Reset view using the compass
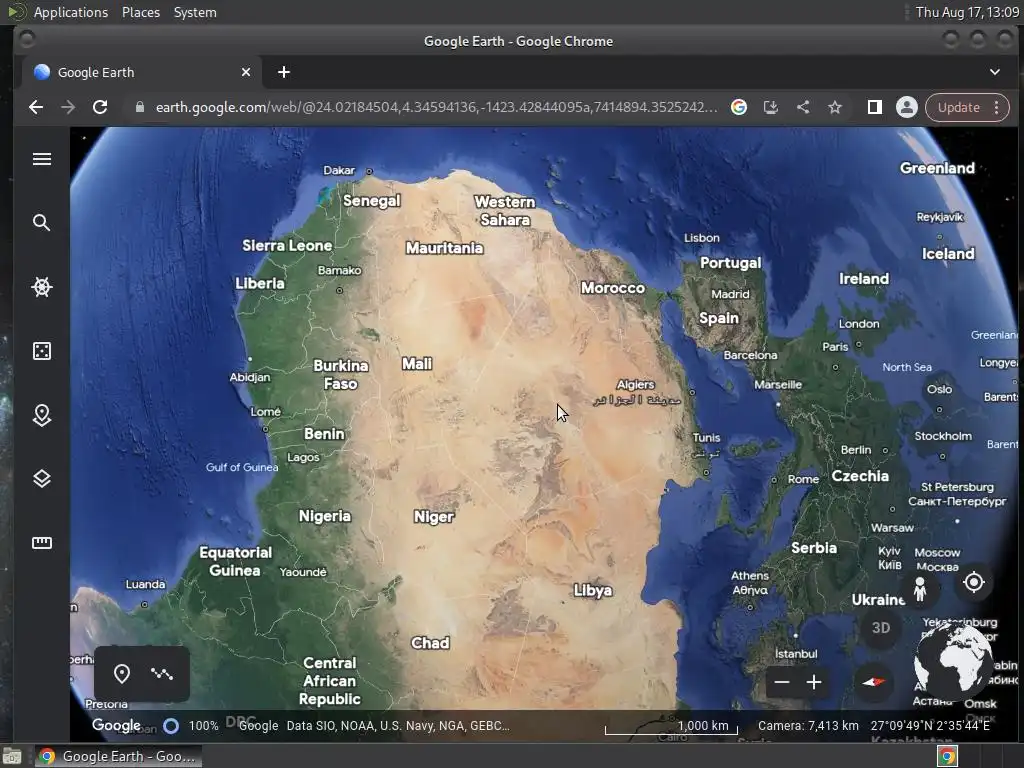Screen dimensions: 1024x768 point(873,682)
